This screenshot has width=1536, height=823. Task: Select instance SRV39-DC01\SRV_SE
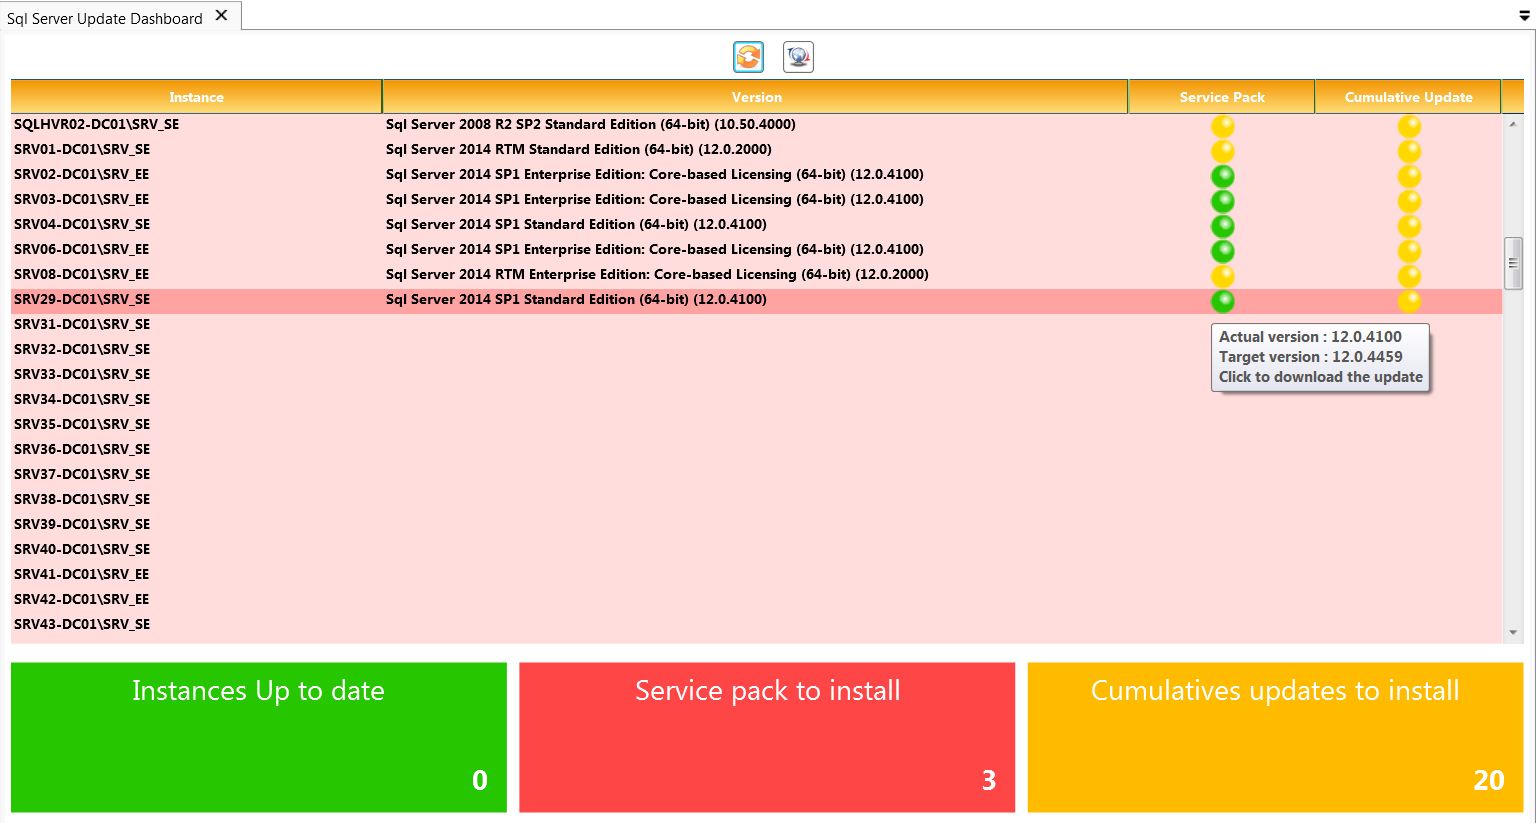(82, 524)
